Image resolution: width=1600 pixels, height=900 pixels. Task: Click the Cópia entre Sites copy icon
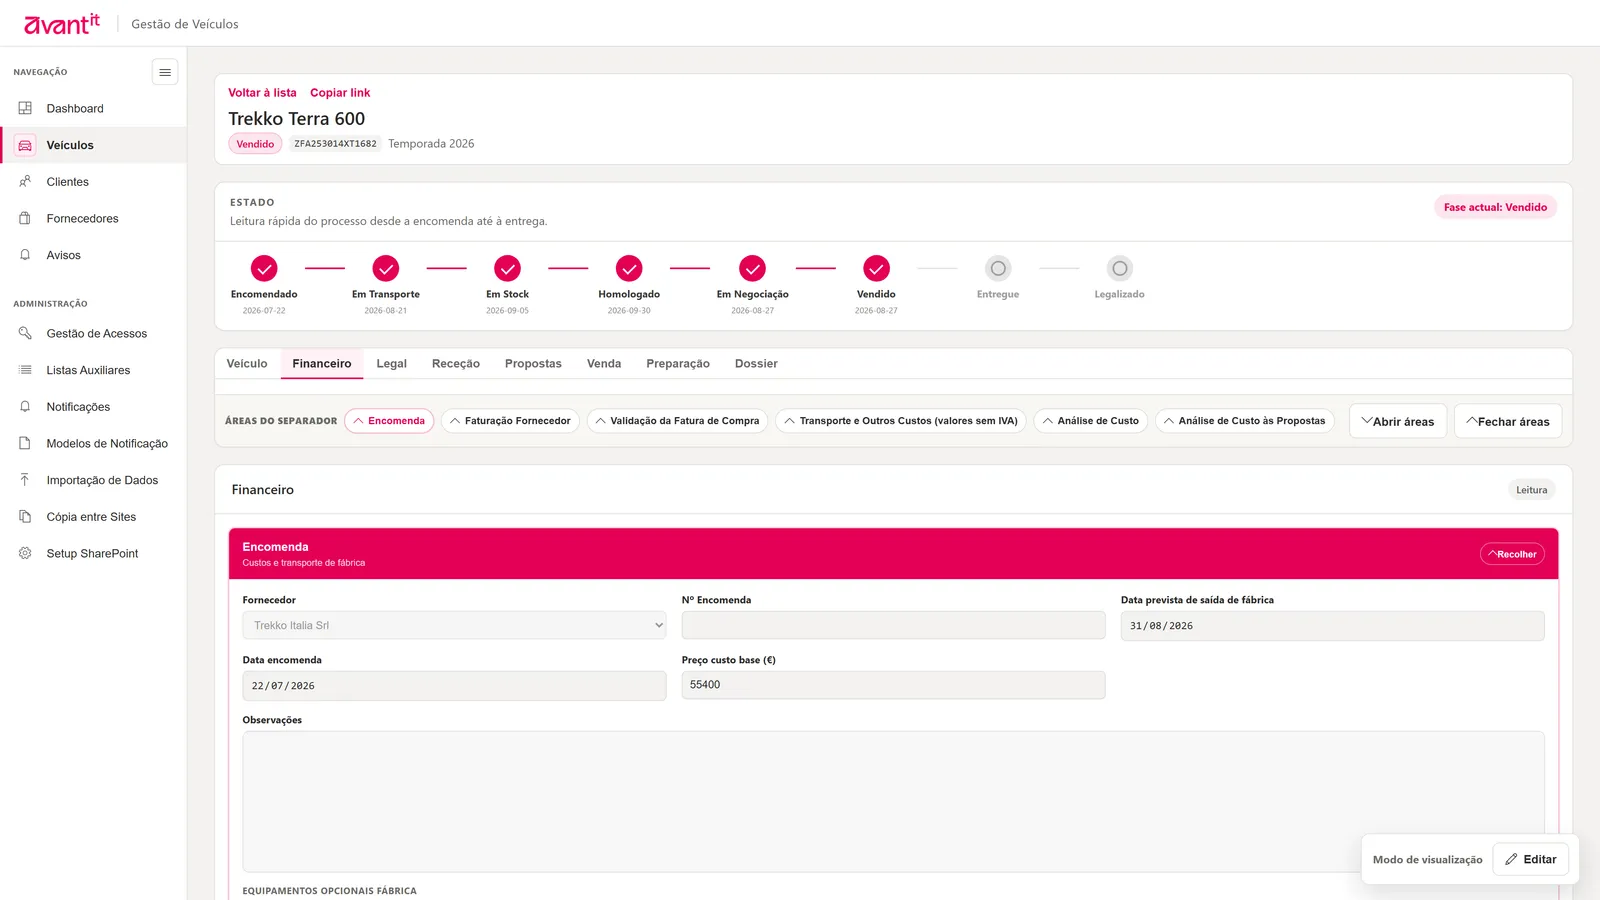click(x=25, y=517)
